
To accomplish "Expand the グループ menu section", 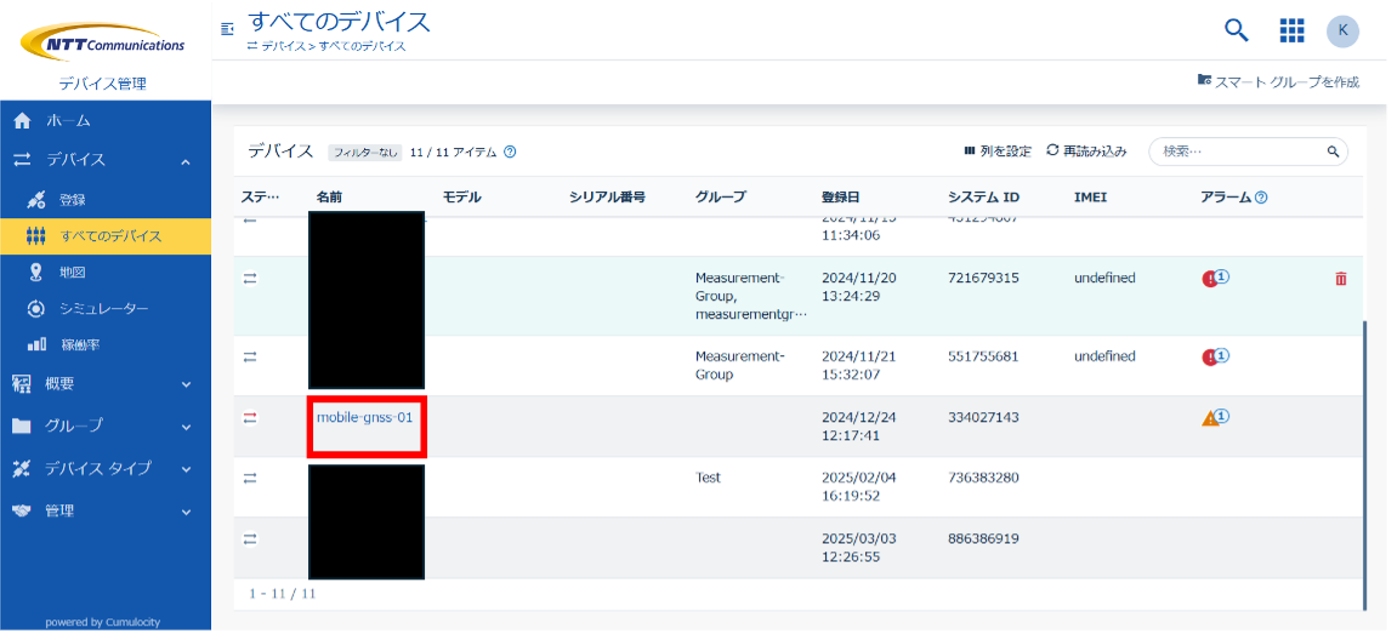I will point(186,427).
